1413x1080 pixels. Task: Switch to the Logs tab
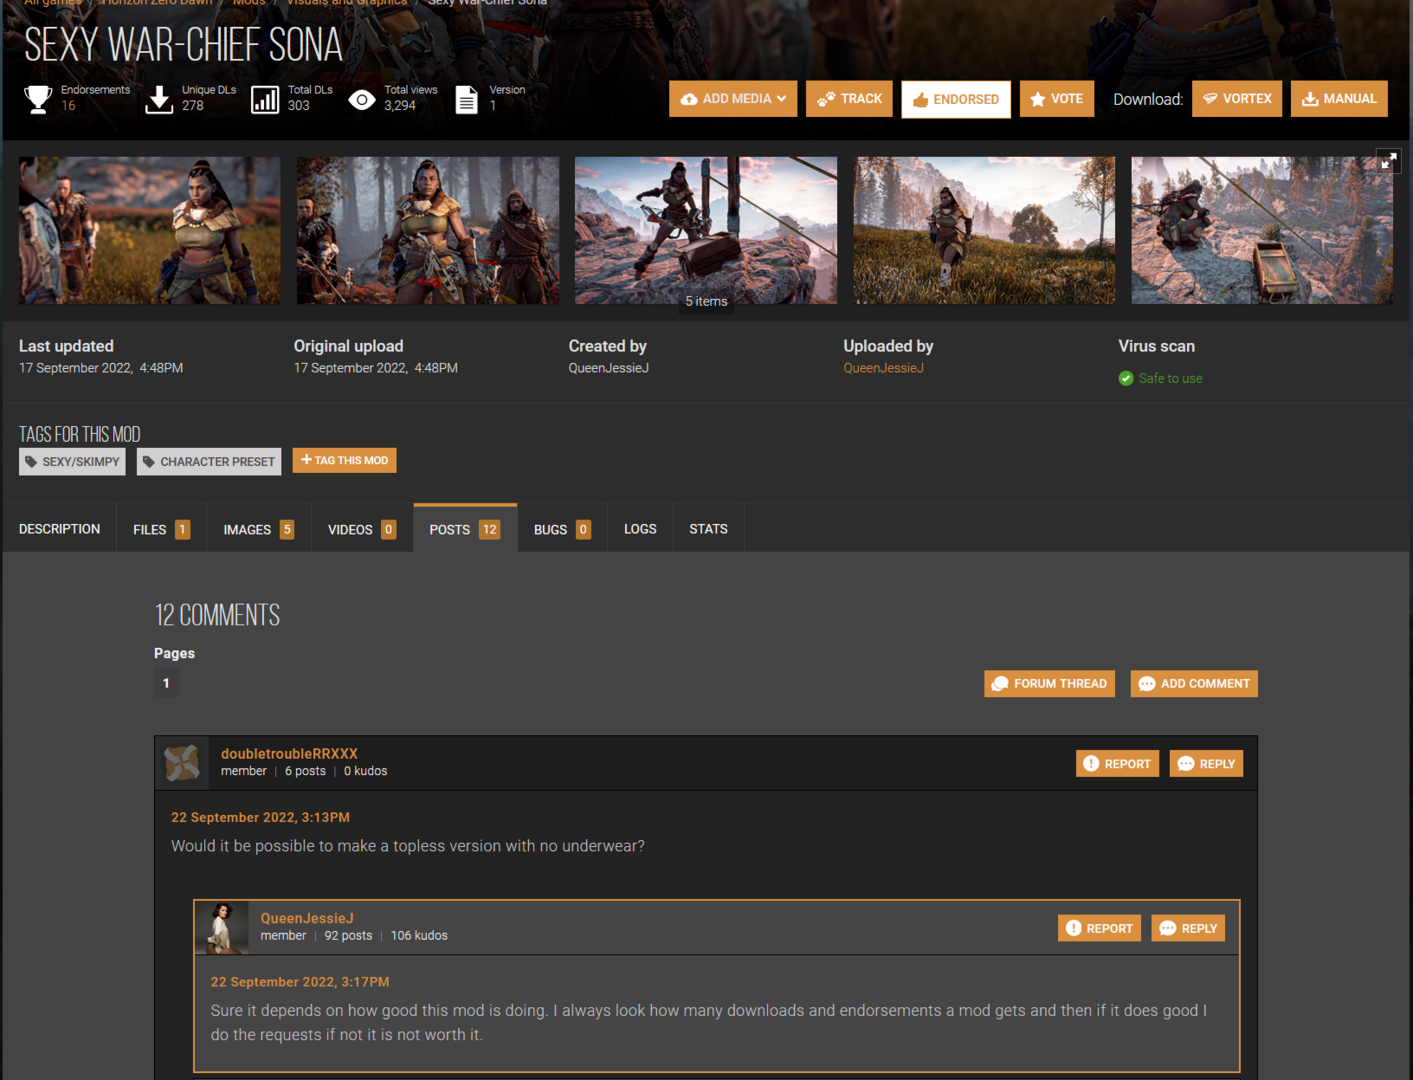pos(640,529)
